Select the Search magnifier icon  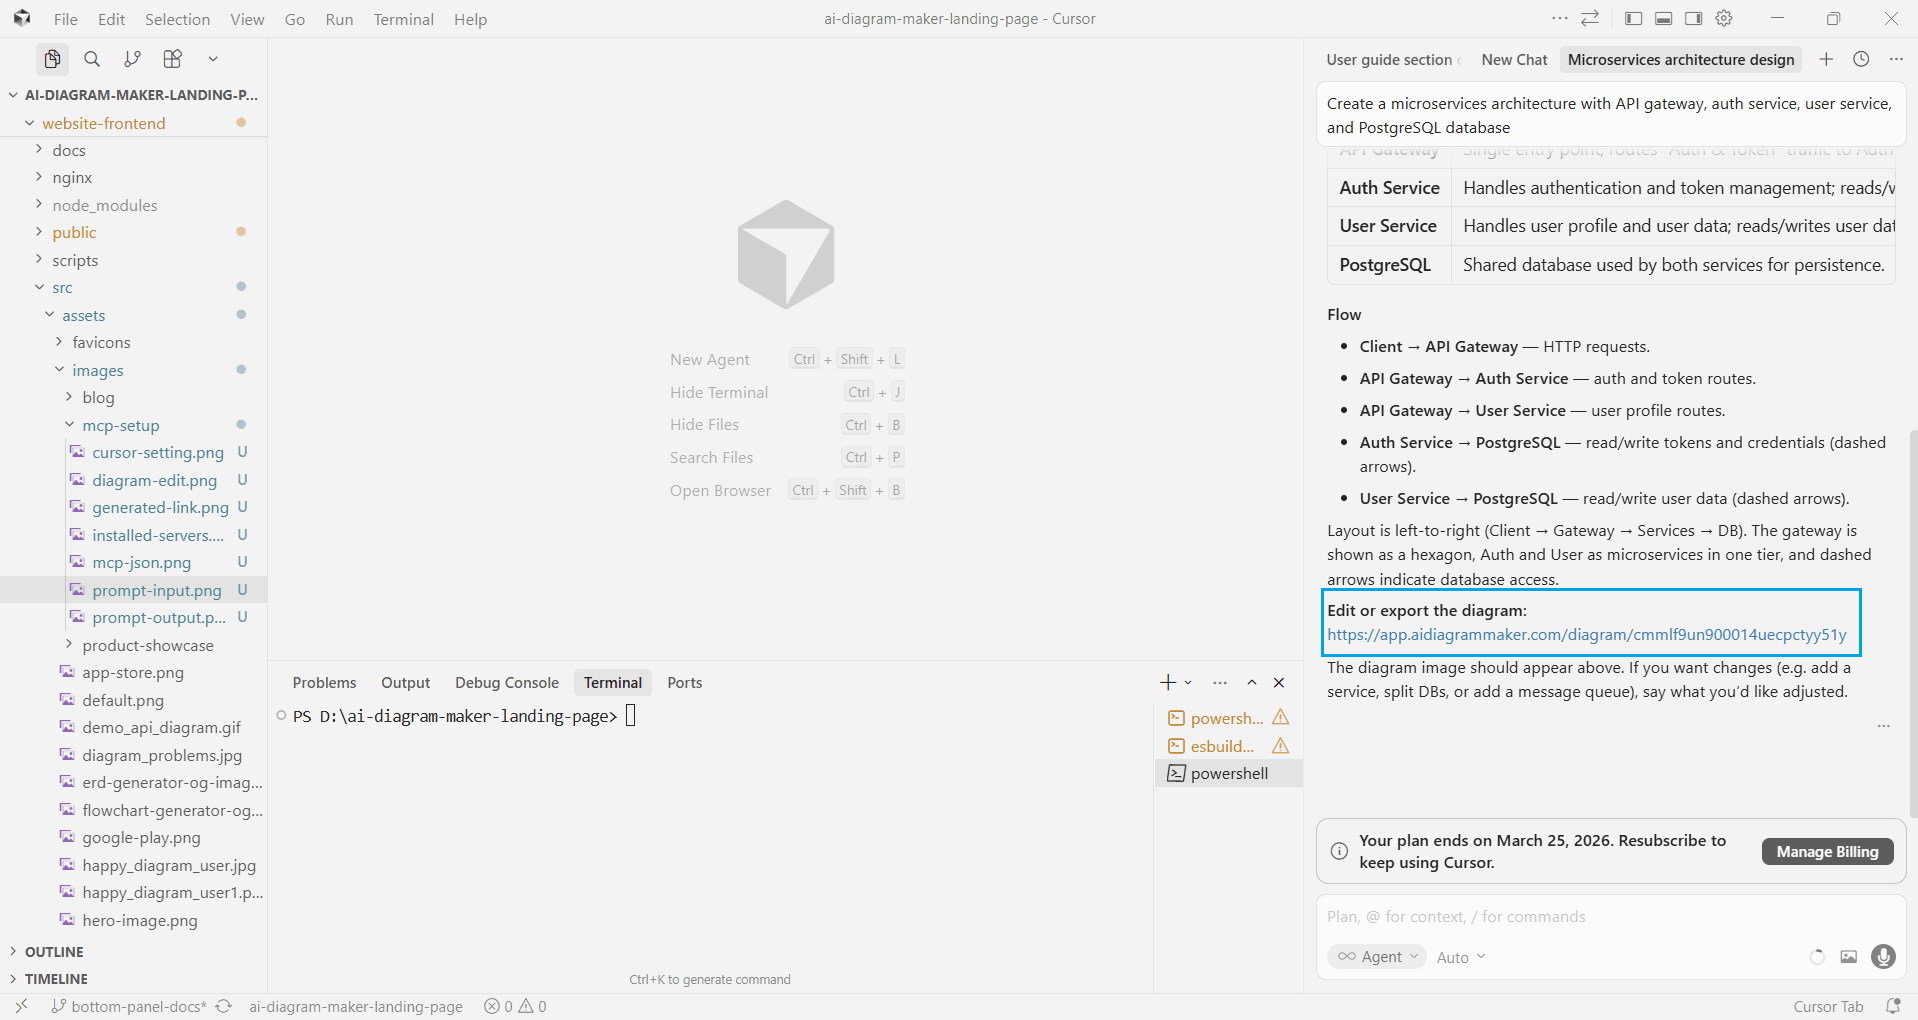click(92, 59)
